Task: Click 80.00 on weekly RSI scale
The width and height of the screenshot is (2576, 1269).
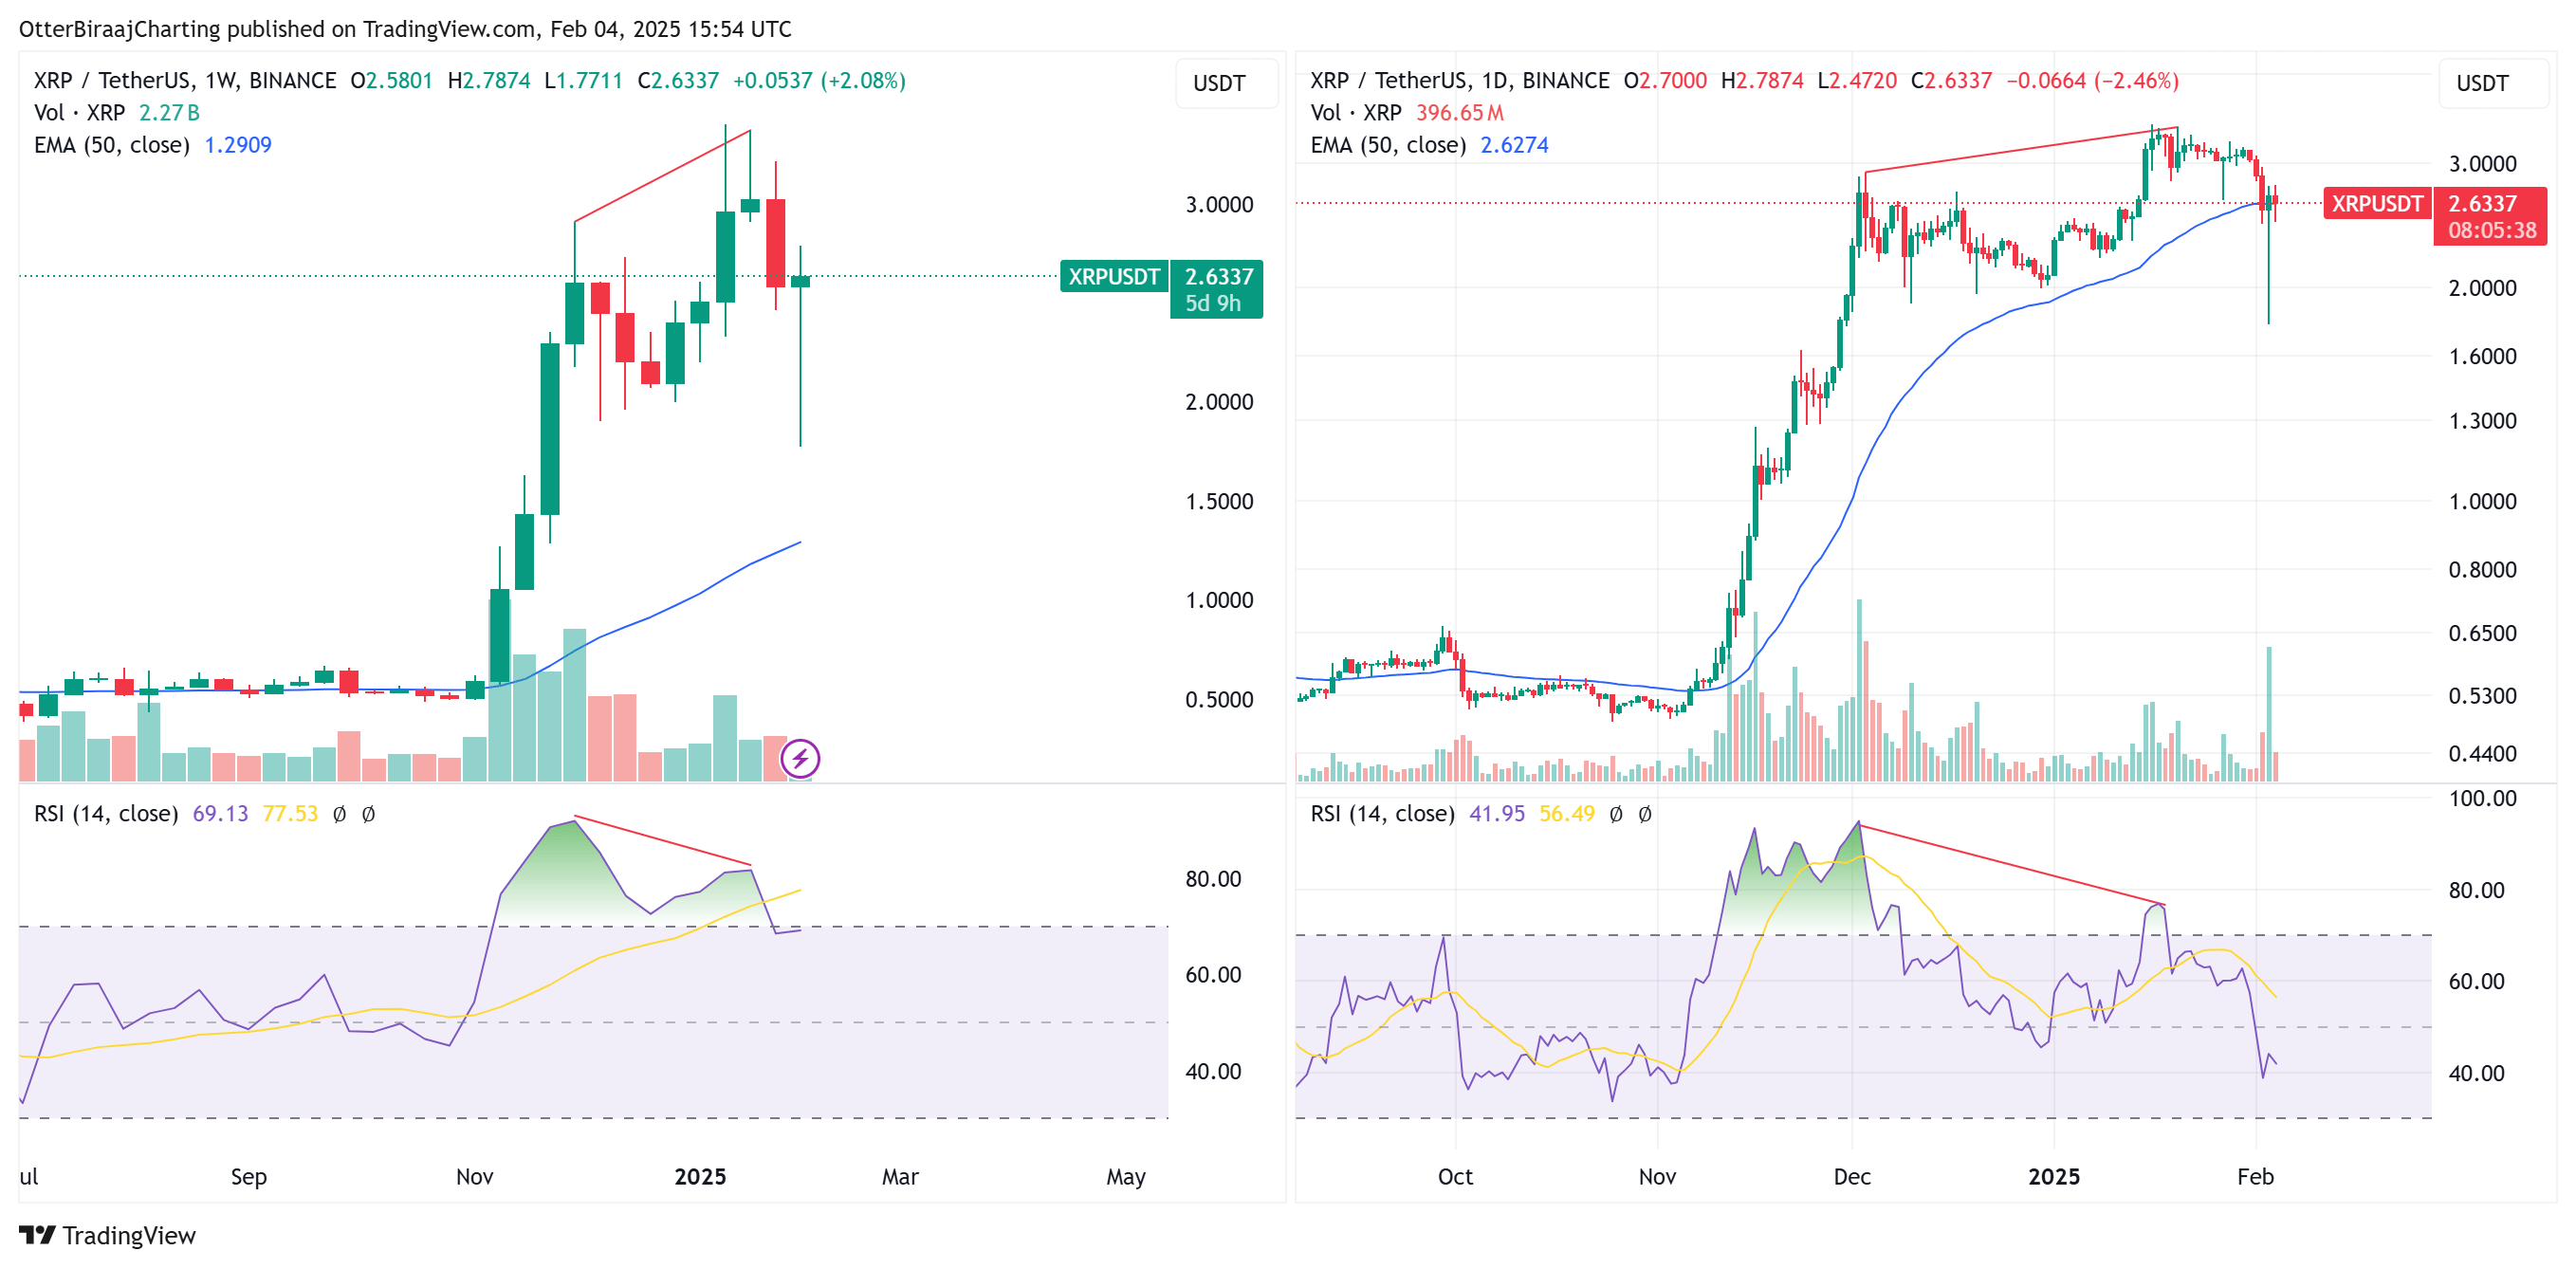Action: click(x=1213, y=879)
